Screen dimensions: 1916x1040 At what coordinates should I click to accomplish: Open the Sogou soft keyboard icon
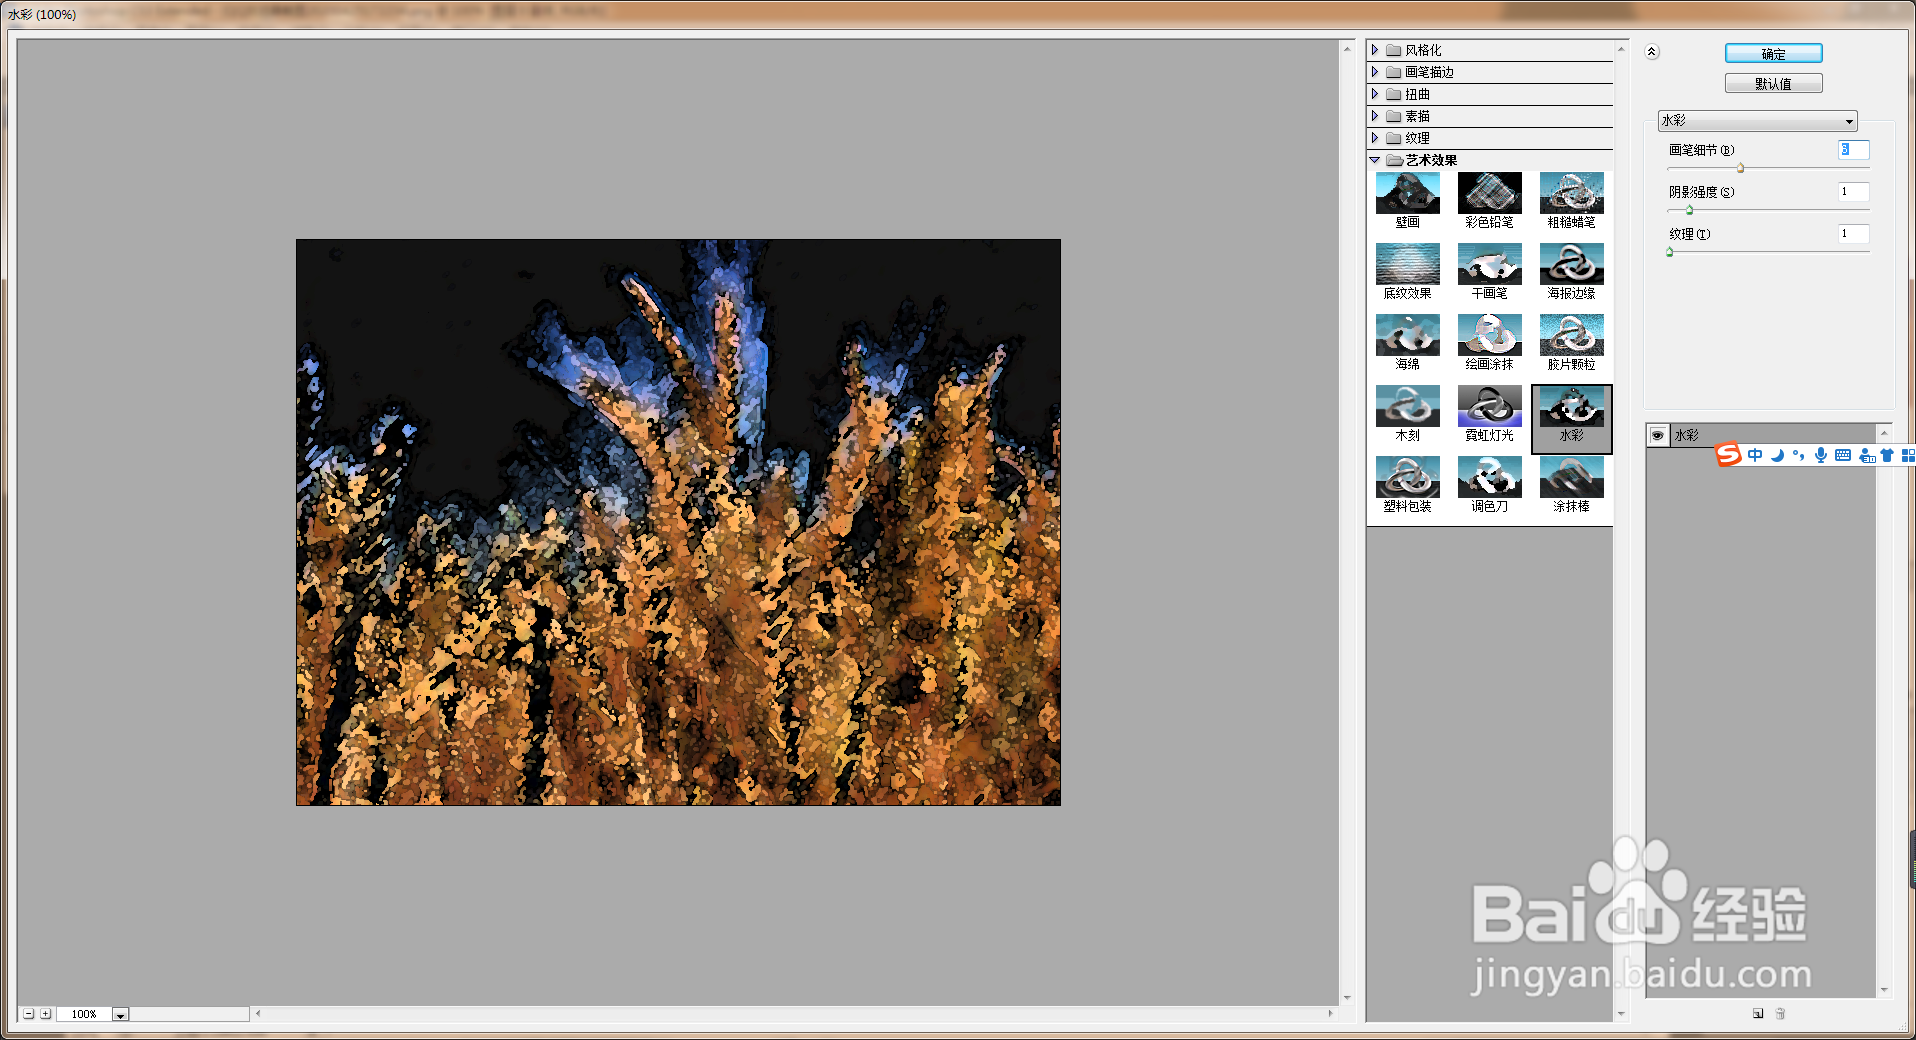(x=1843, y=455)
